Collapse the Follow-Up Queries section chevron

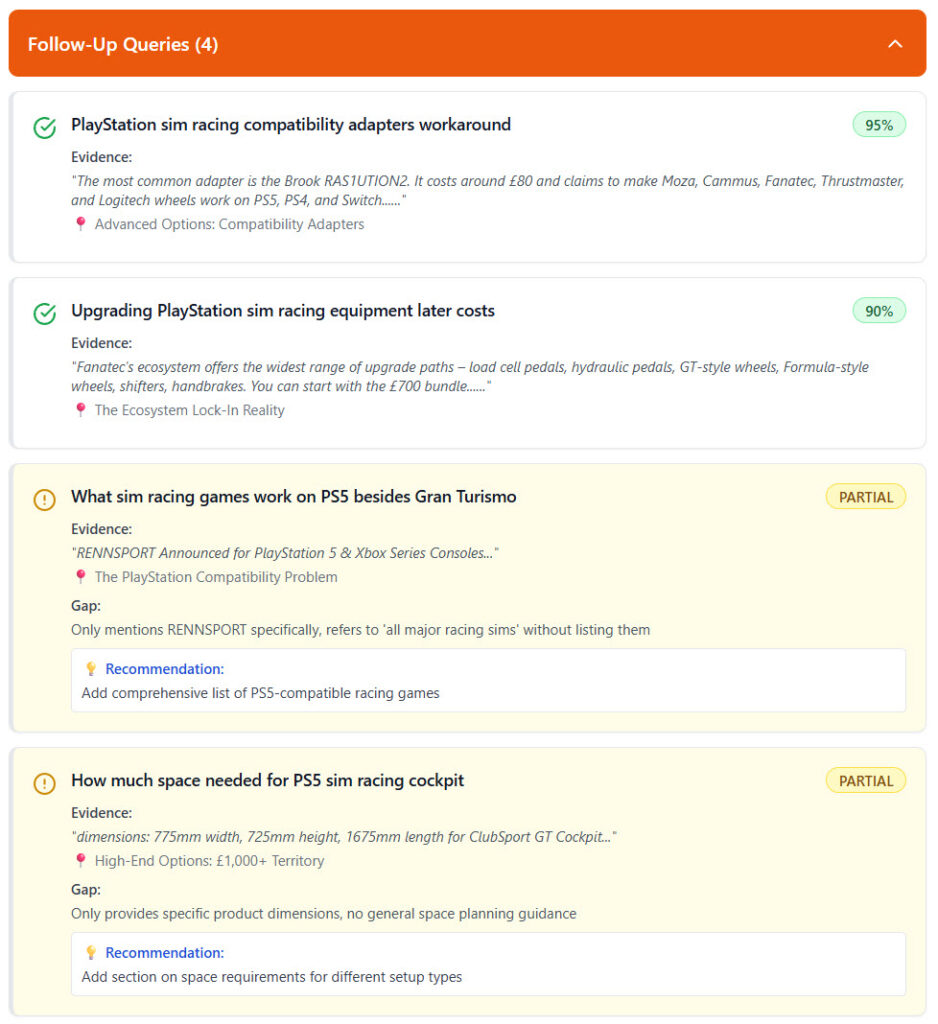pos(895,44)
